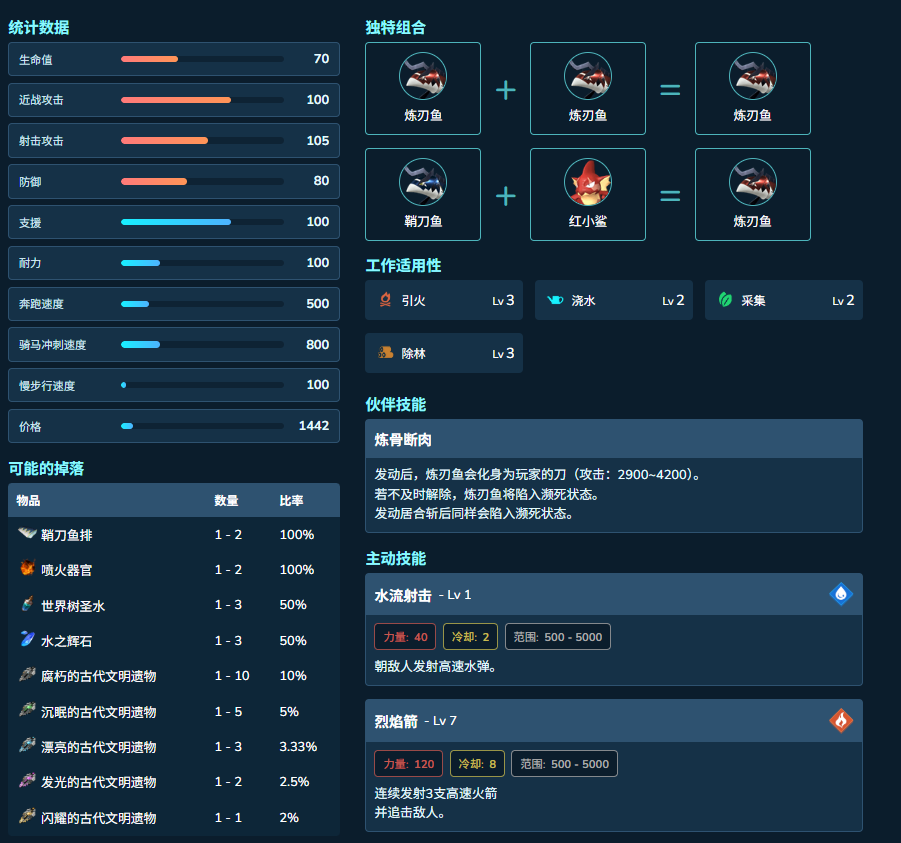Click the 比率 column header
901x843 pixels.
(x=291, y=501)
